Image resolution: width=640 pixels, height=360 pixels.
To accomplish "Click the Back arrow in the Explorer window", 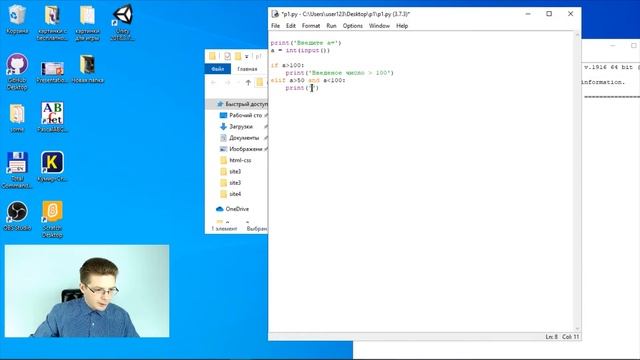I will 213,82.
